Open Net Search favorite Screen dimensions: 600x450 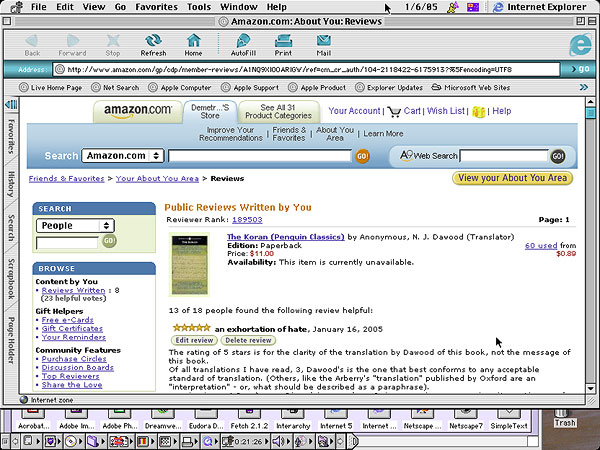pyautogui.click(x=115, y=88)
